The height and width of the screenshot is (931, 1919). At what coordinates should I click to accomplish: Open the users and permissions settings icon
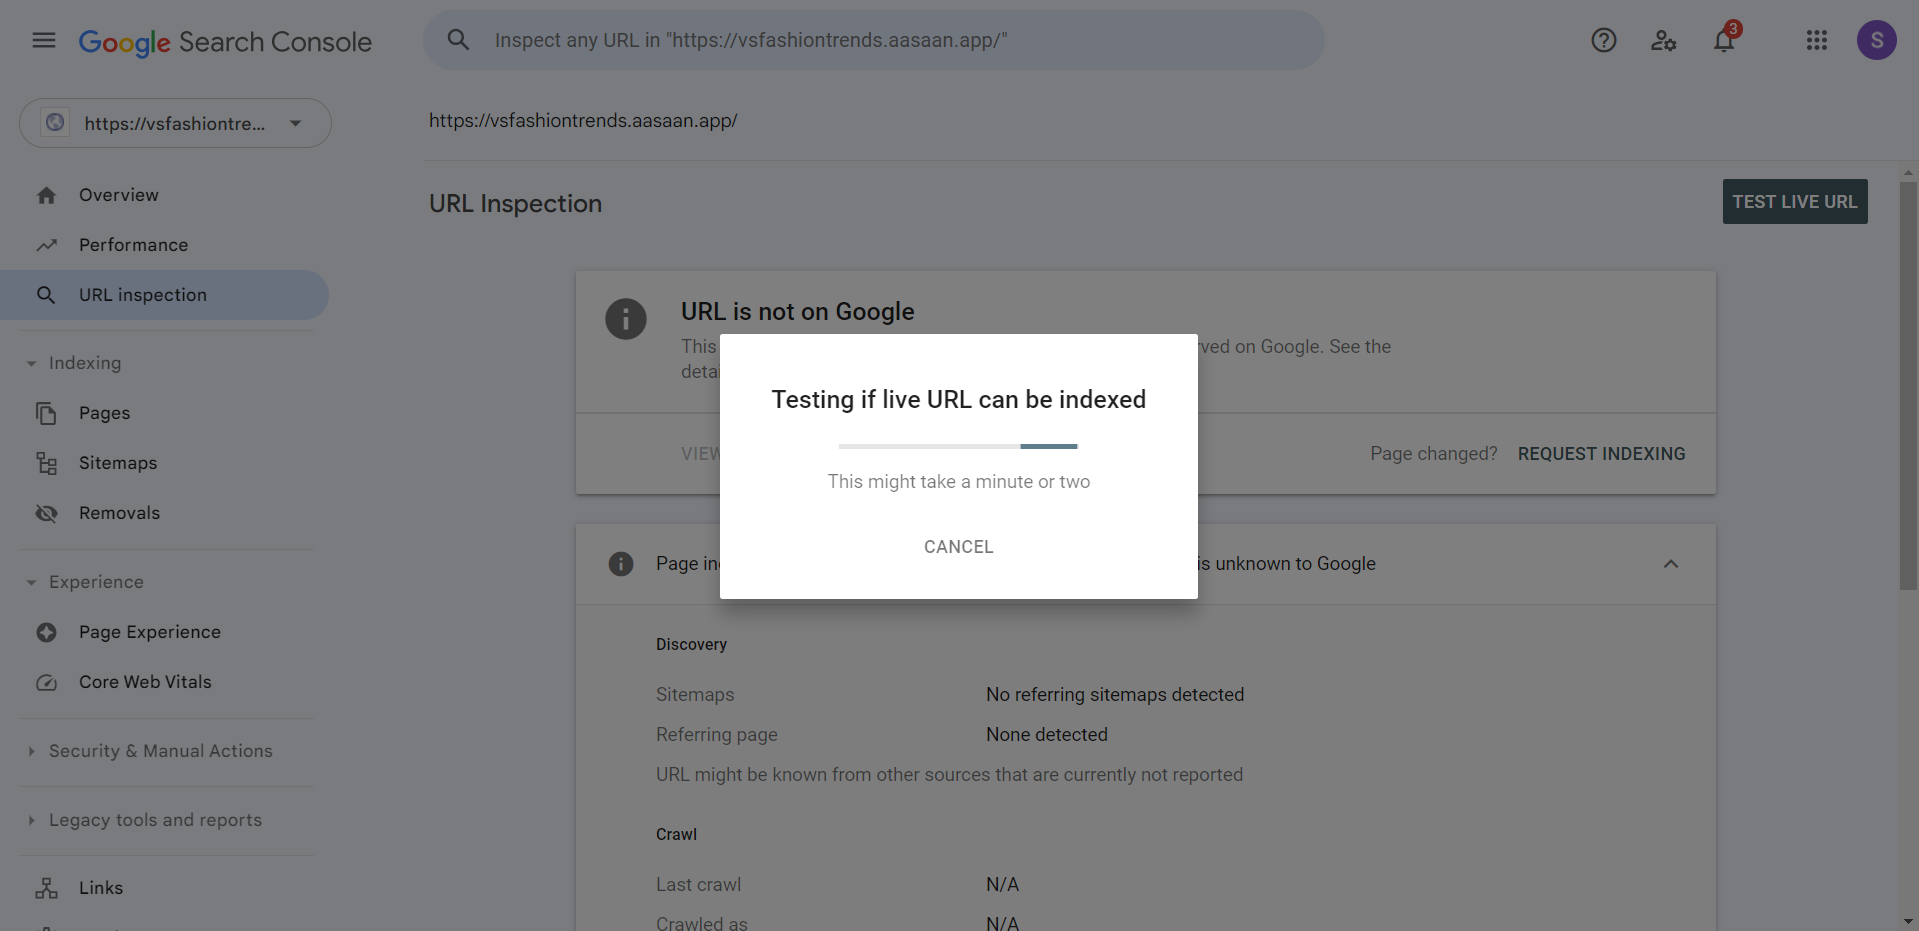click(1664, 40)
